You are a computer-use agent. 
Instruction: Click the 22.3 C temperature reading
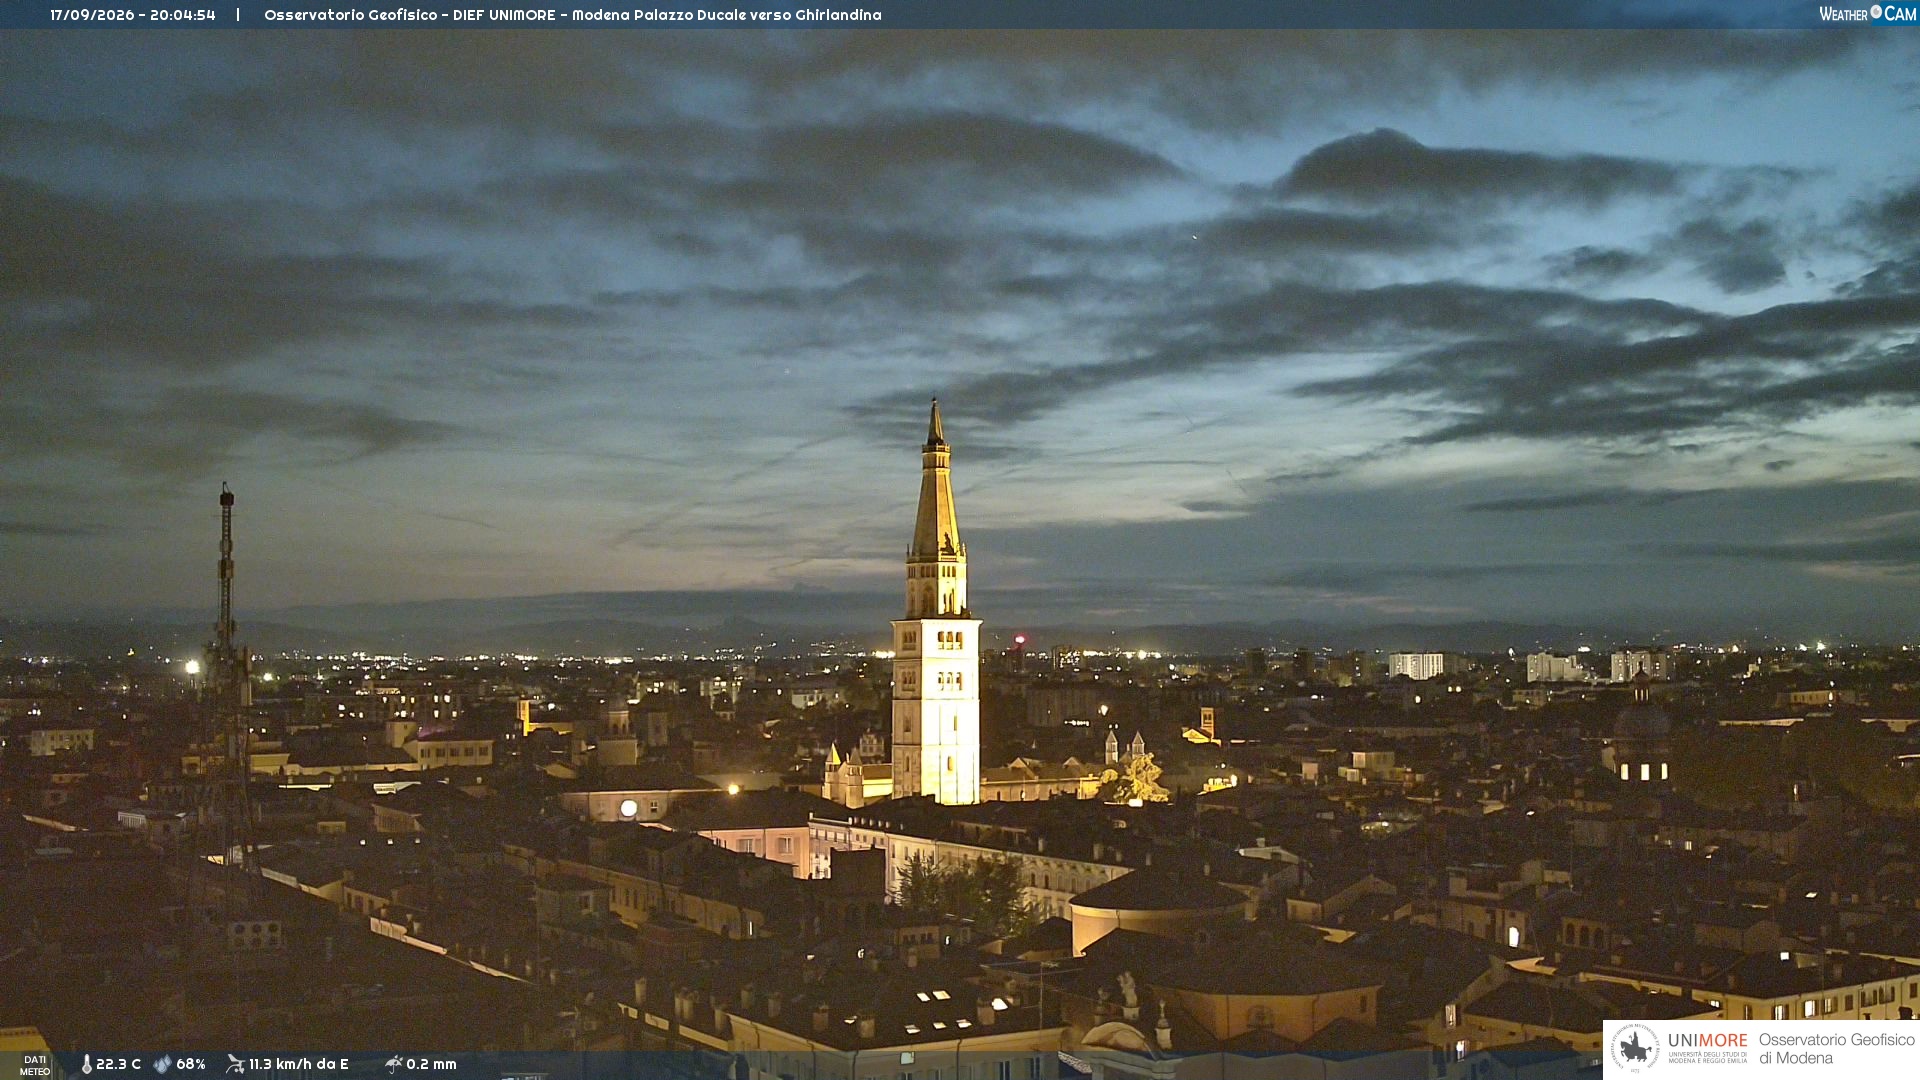click(118, 1064)
